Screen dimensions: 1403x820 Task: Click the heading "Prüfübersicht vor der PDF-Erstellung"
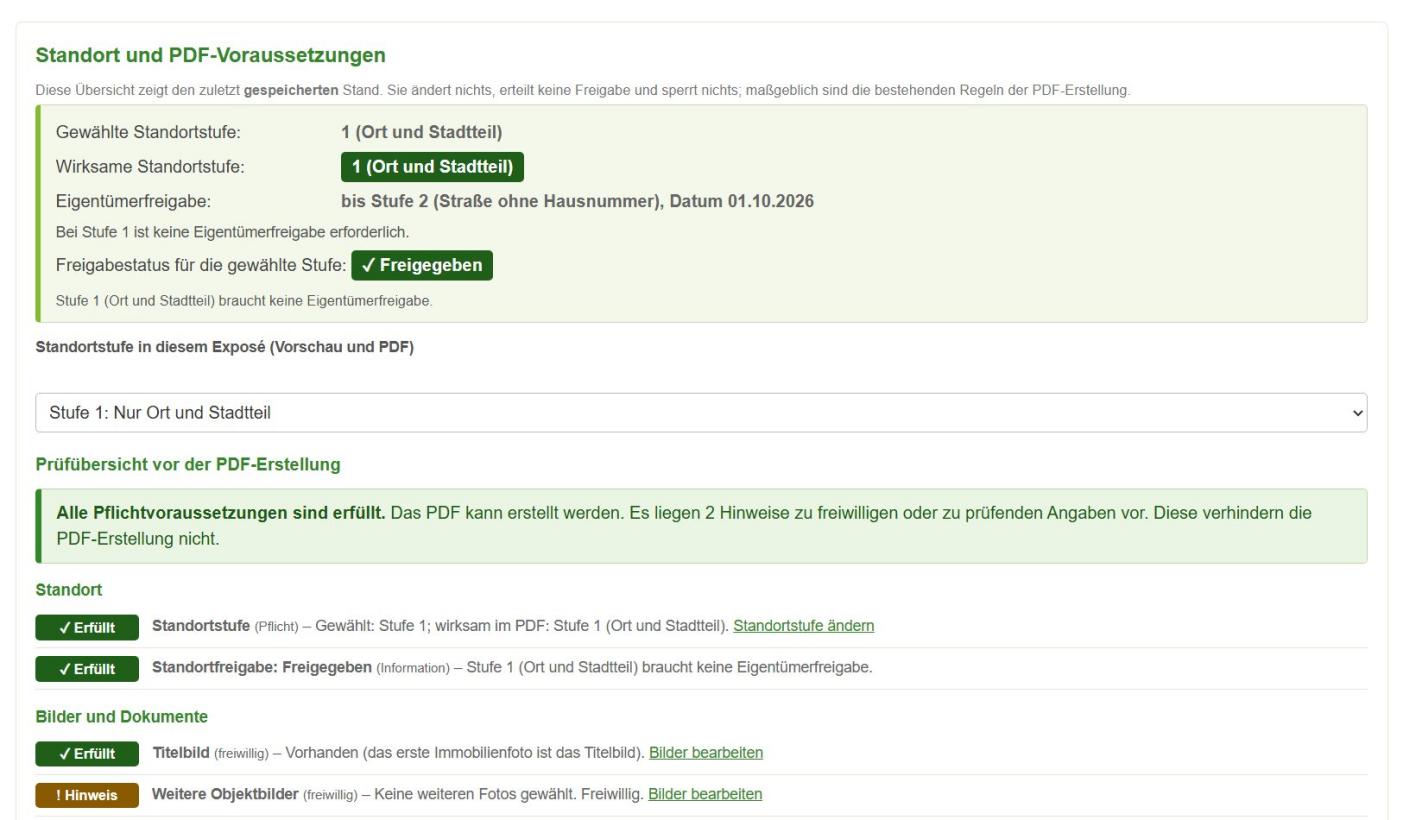188,465
